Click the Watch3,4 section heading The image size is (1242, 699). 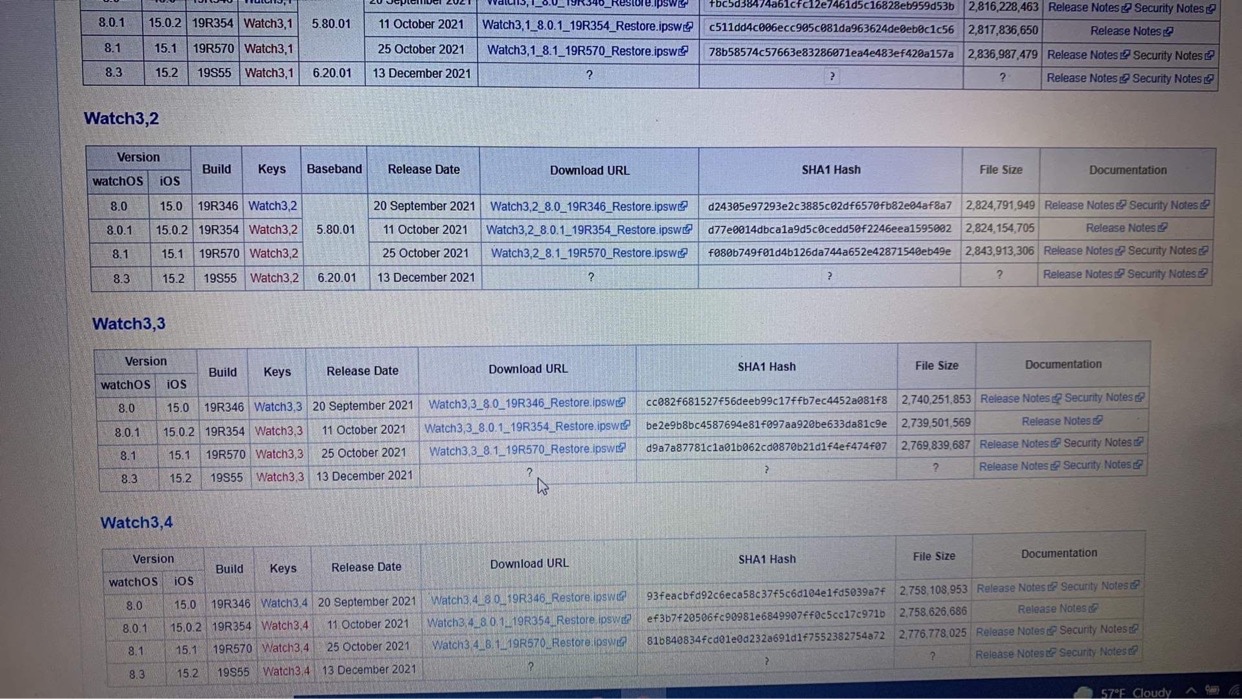(137, 523)
